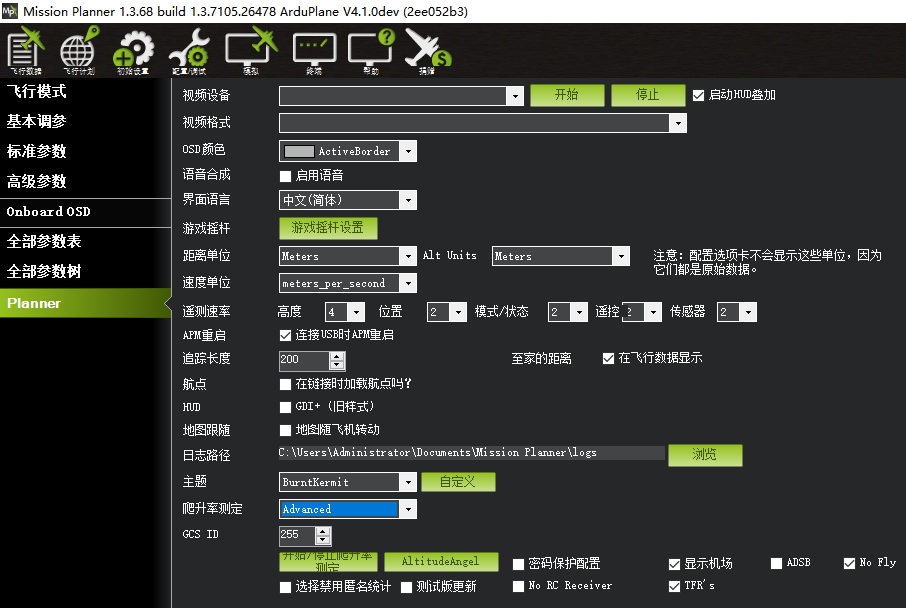Enable the GDI+ (旧样式) HUD checkbox
The width and height of the screenshot is (906, 608).
(x=285, y=407)
